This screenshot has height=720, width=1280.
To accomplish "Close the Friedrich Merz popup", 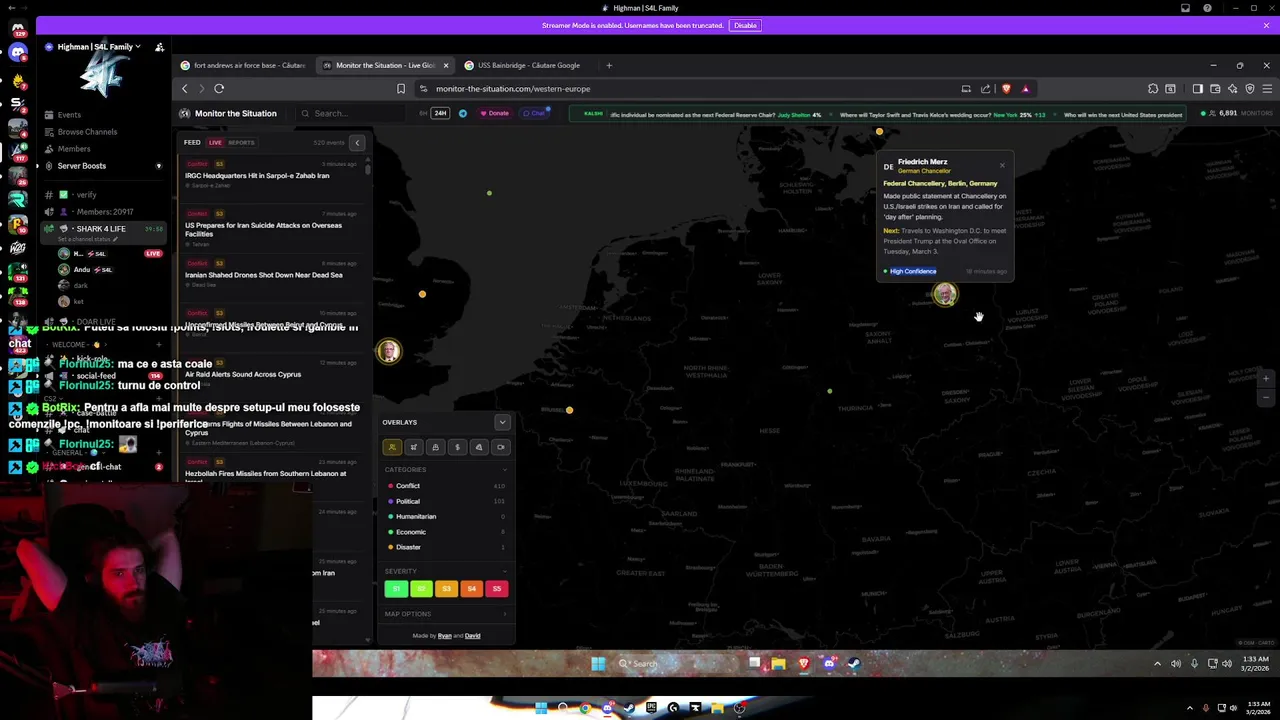I will coord(1002,165).
